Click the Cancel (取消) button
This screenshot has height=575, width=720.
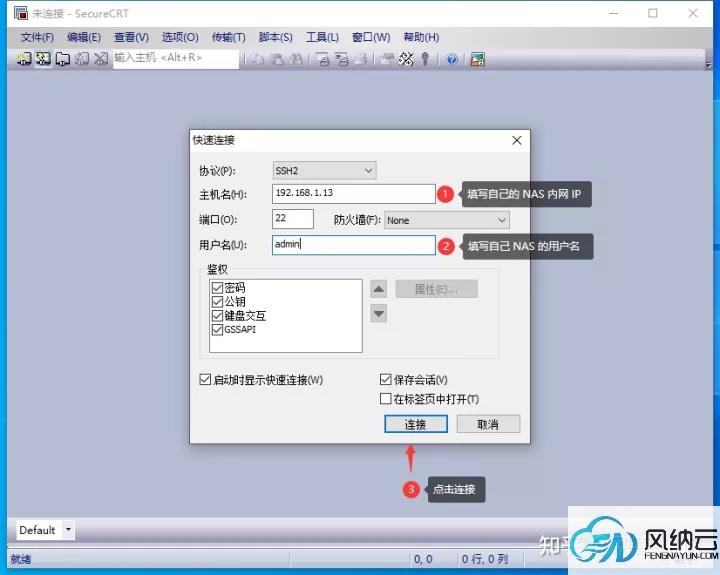point(488,424)
